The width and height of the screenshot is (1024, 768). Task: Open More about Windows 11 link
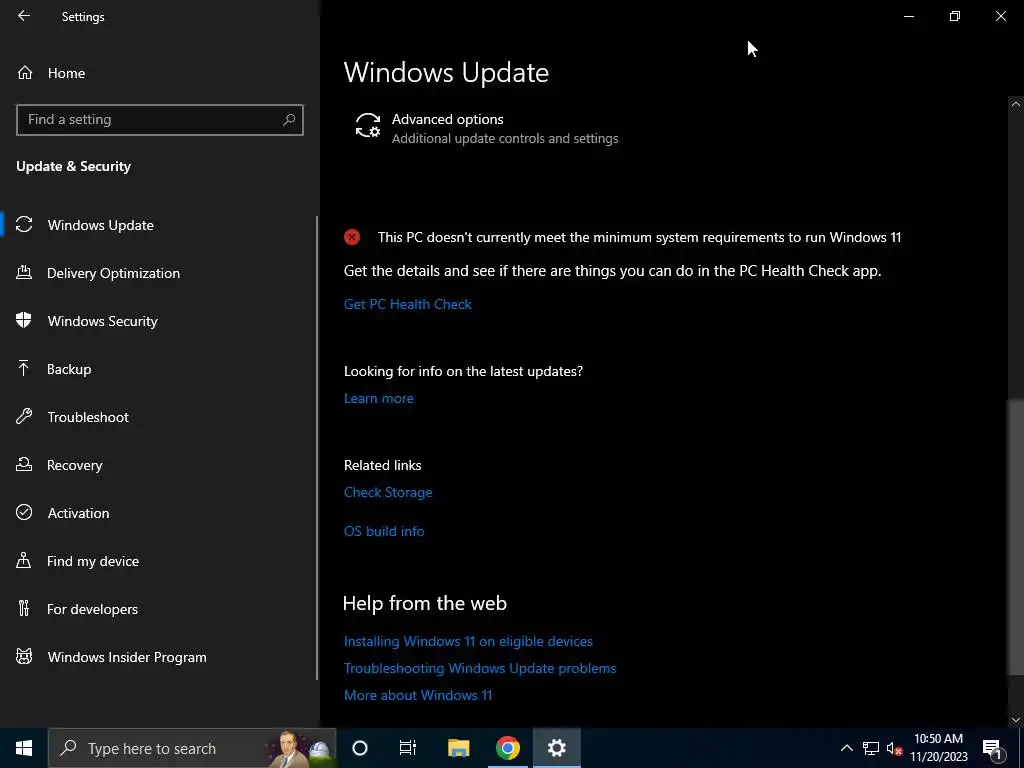[418, 695]
